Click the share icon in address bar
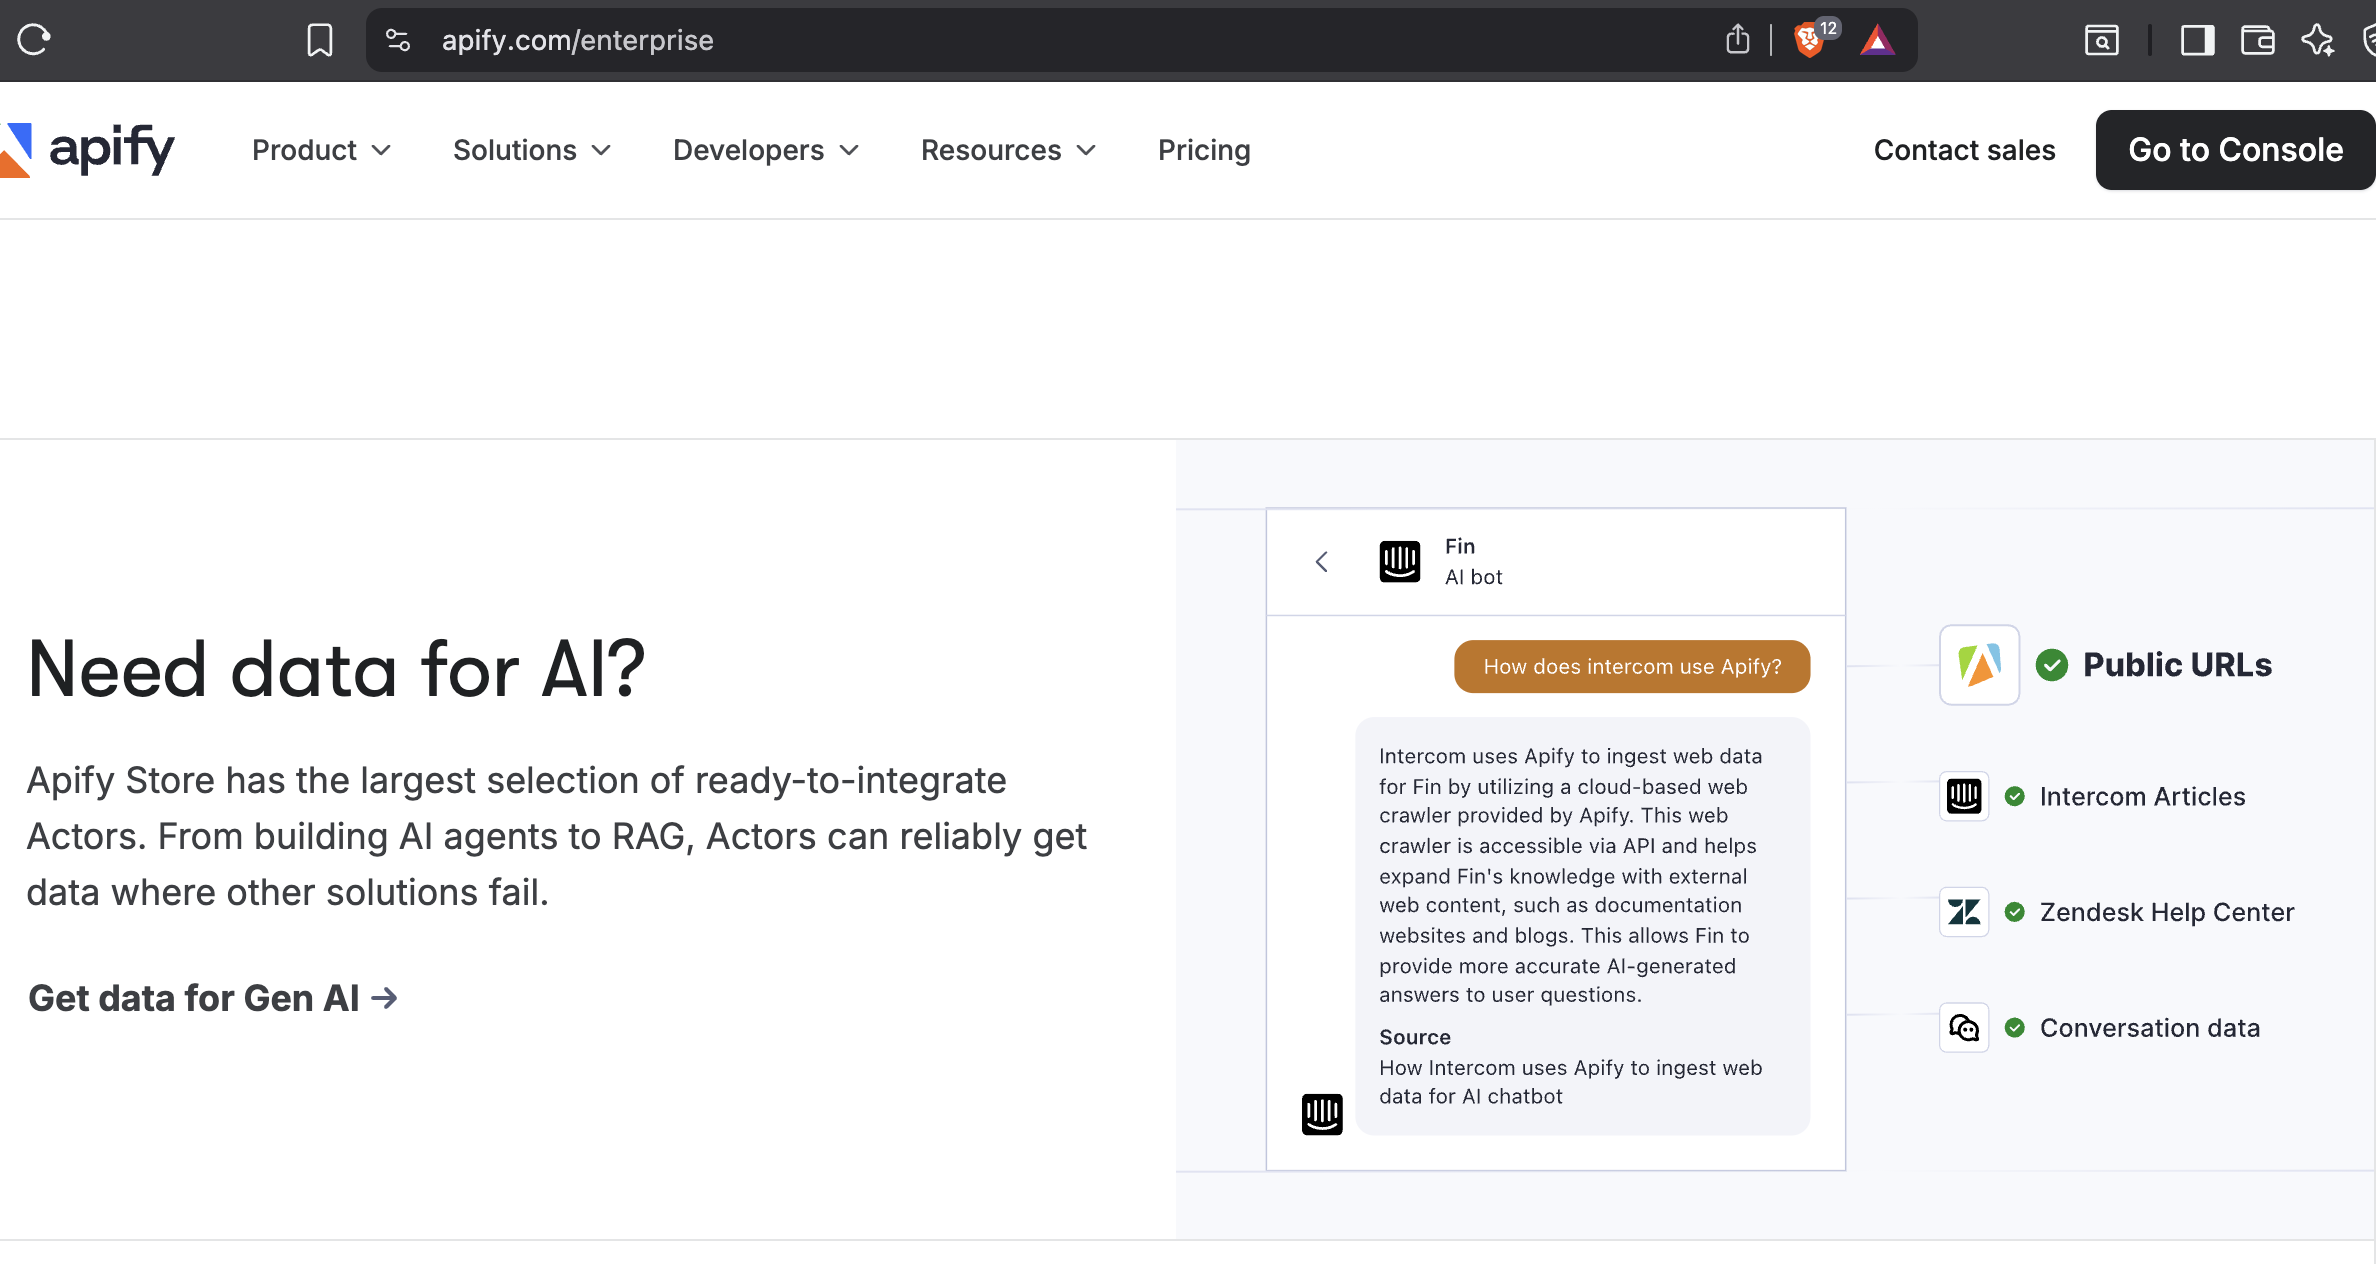2376x1264 pixels. (x=1738, y=40)
